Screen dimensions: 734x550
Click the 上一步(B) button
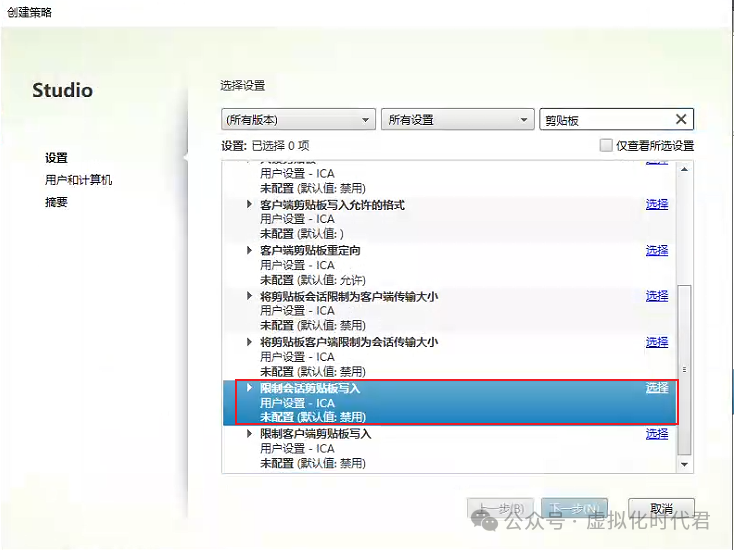tap(500, 508)
